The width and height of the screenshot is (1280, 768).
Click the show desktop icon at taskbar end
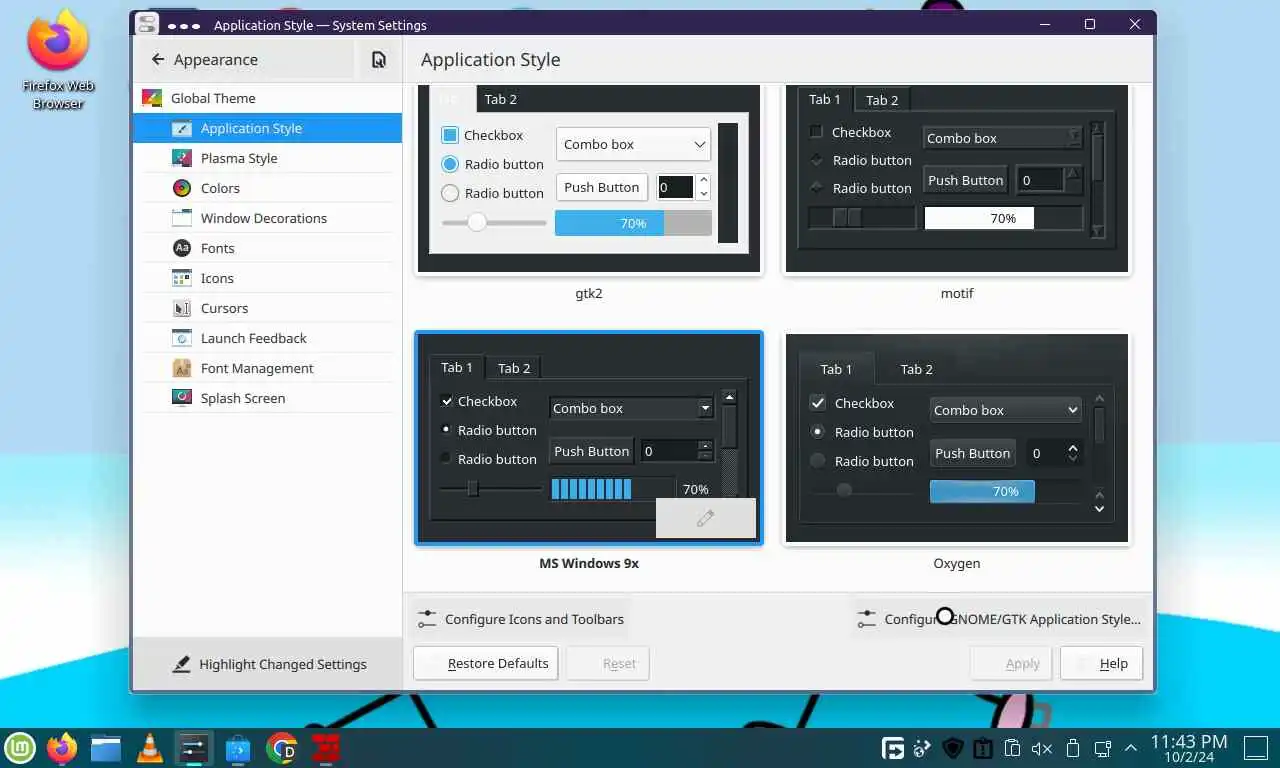coord(1256,747)
